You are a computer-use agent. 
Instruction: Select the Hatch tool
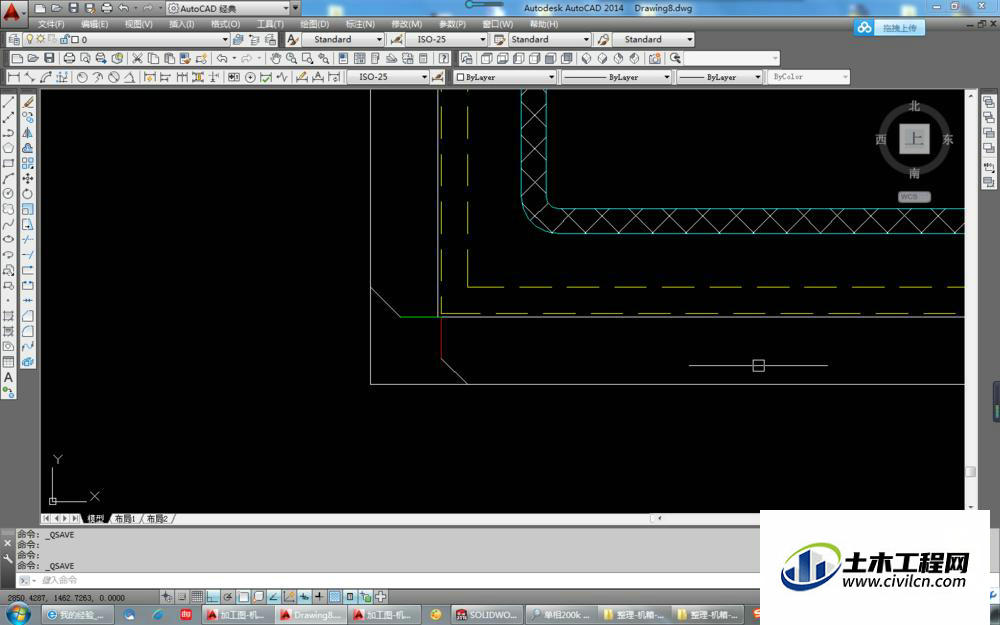(8, 316)
